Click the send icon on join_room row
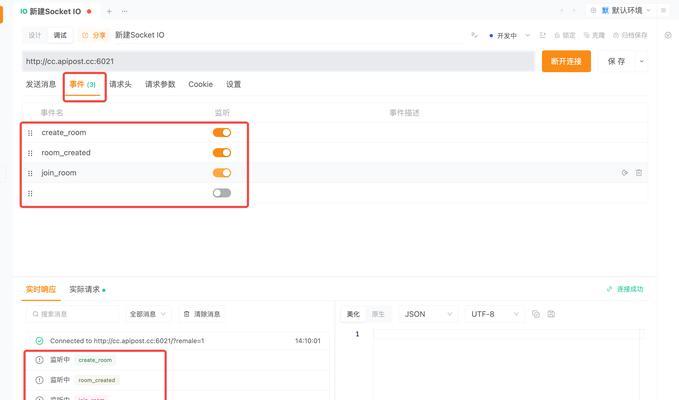The image size is (679, 400). point(625,173)
